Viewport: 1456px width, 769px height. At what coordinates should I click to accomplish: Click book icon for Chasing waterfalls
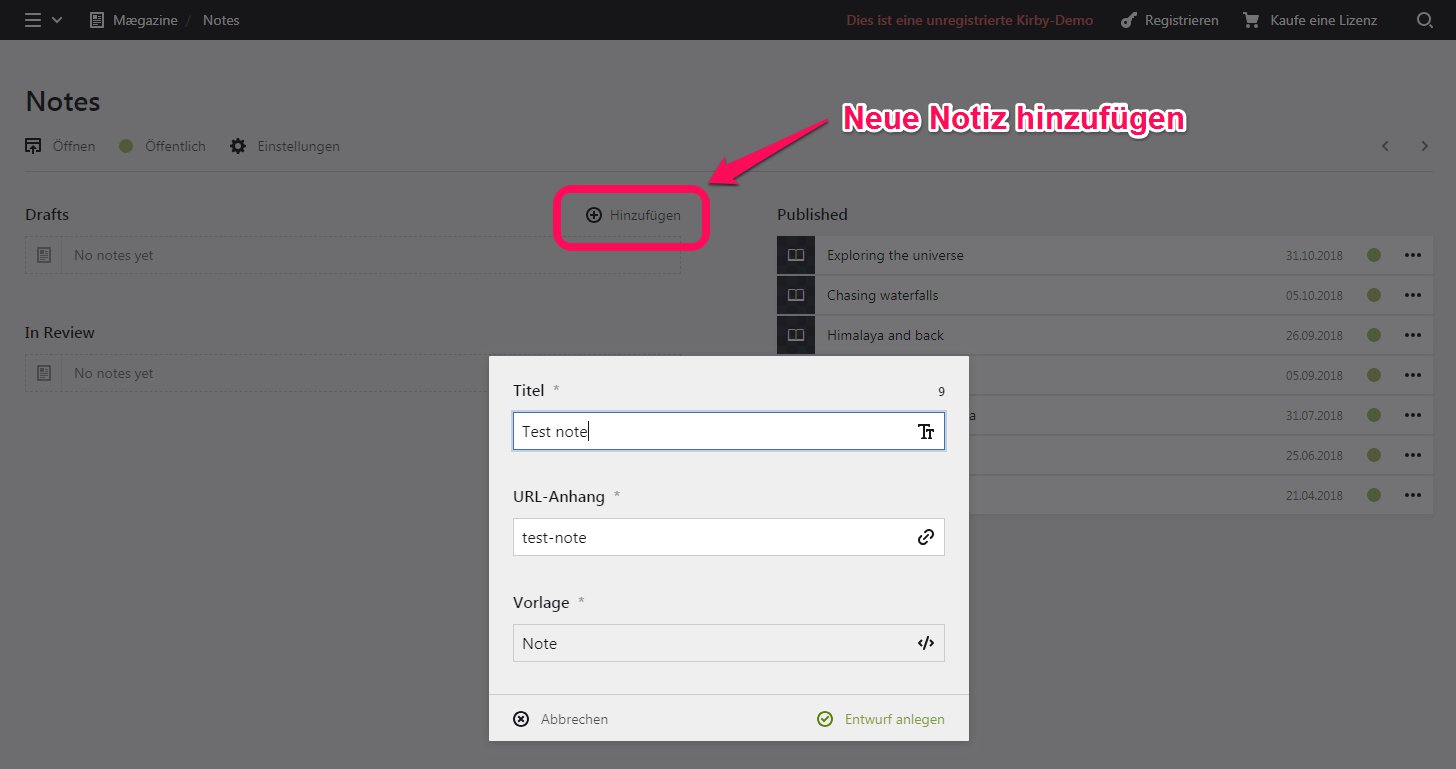(x=796, y=296)
